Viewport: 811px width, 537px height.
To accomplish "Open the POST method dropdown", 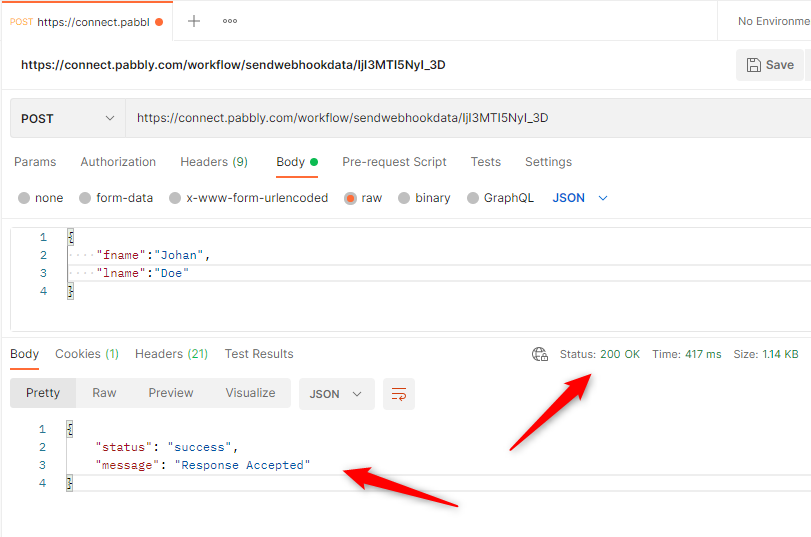I will tap(68, 118).
